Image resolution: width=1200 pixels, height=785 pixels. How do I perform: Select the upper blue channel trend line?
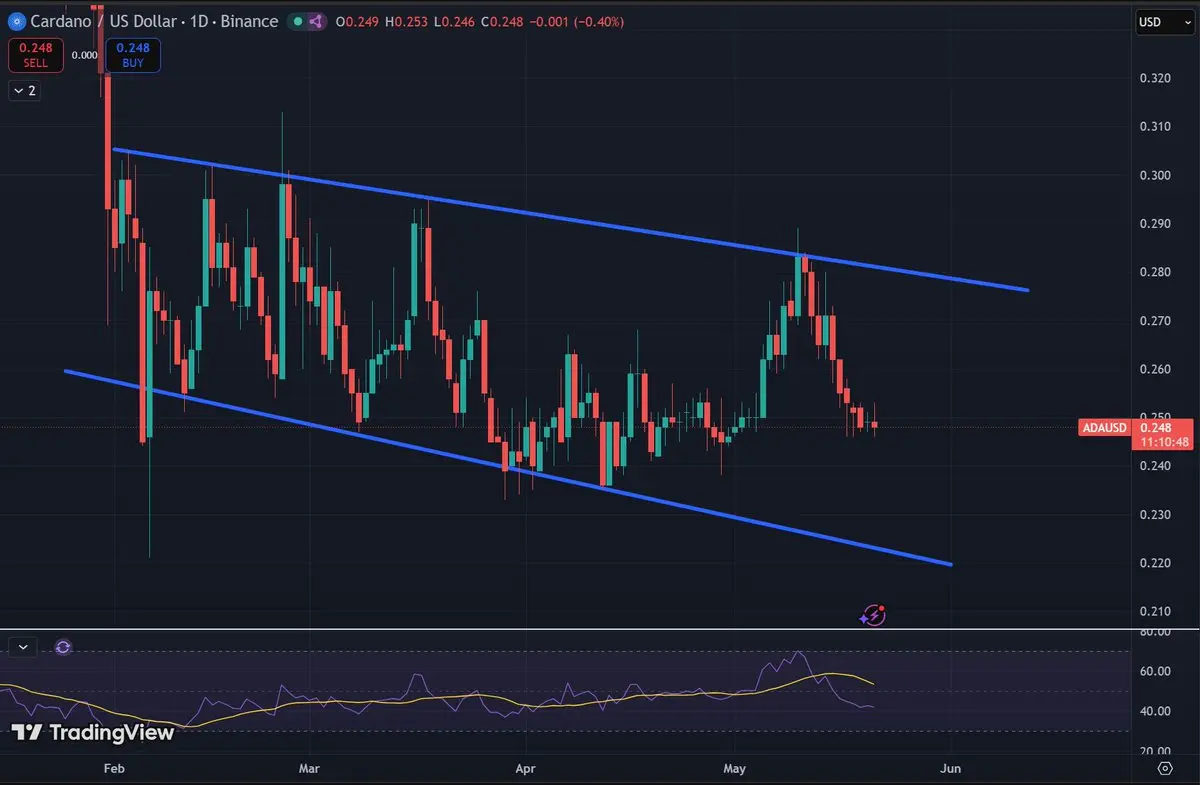570,220
